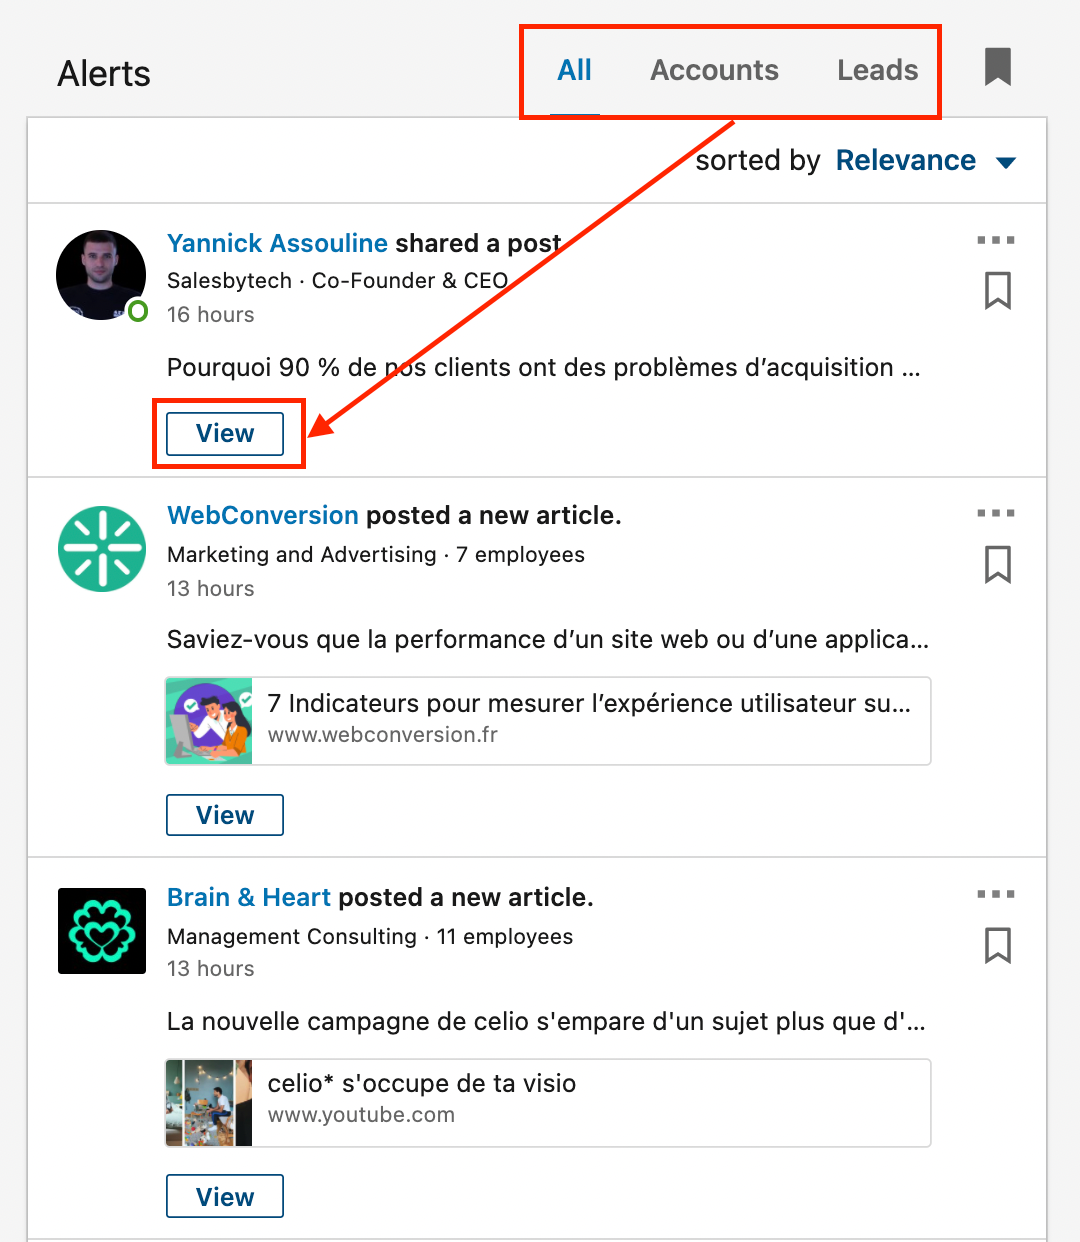Viewport: 1080px width, 1242px height.
Task: Click the YouTube video thumbnail image
Action: click(209, 1103)
